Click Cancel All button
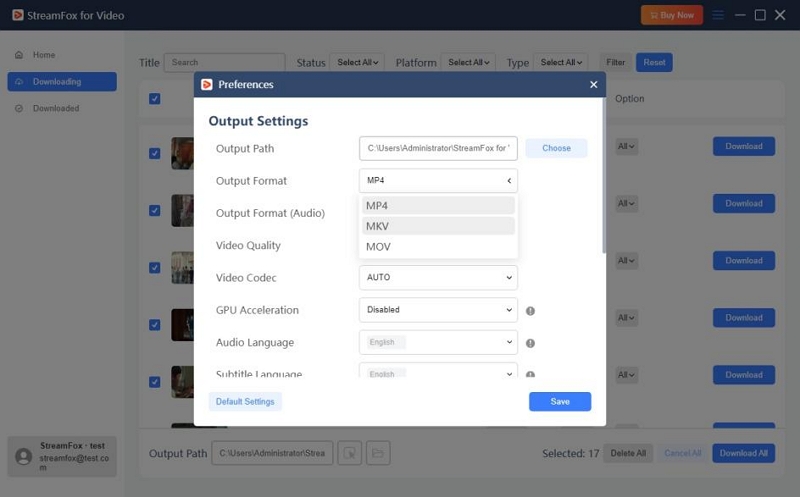 coord(682,453)
